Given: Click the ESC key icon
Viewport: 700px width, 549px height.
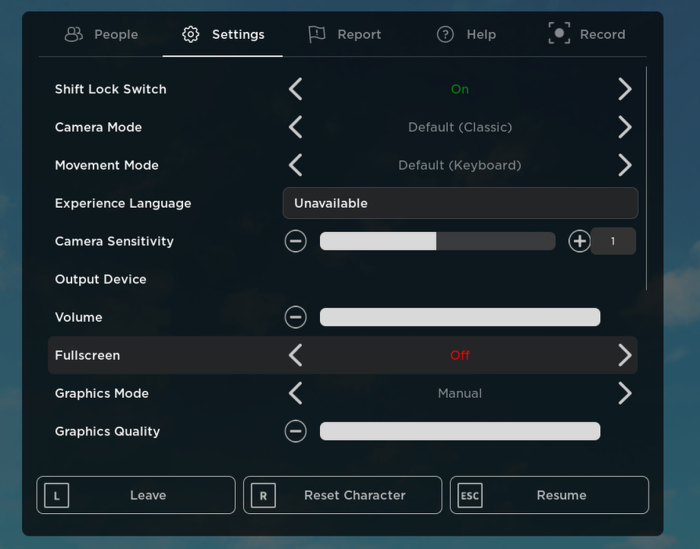Looking at the screenshot, I should pyautogui.click(x=470, y=495).
